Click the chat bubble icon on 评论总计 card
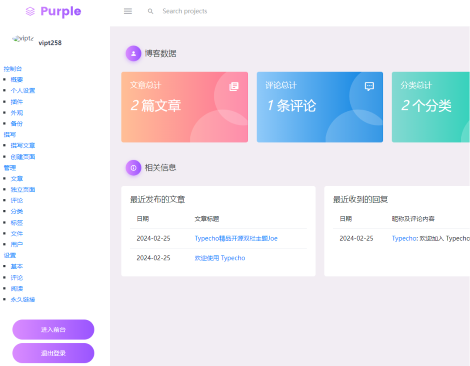Screen dimensions: 470x366 (369, 87)
